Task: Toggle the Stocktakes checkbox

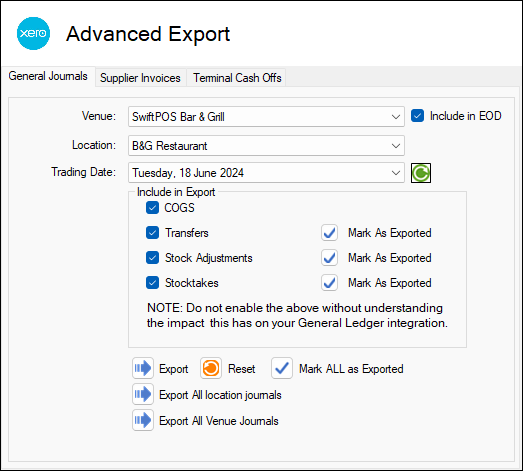Action: pyautogui.click(x=152, y=283)
